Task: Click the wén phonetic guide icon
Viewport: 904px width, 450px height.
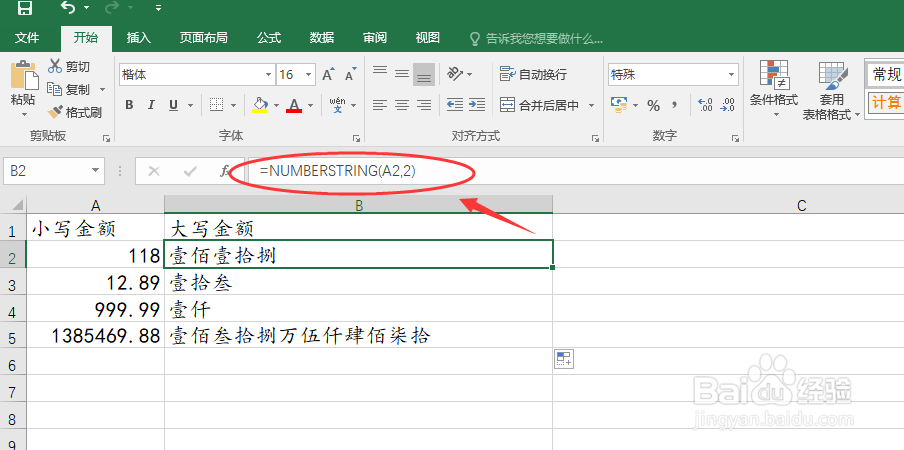Action: pos(338,105)
